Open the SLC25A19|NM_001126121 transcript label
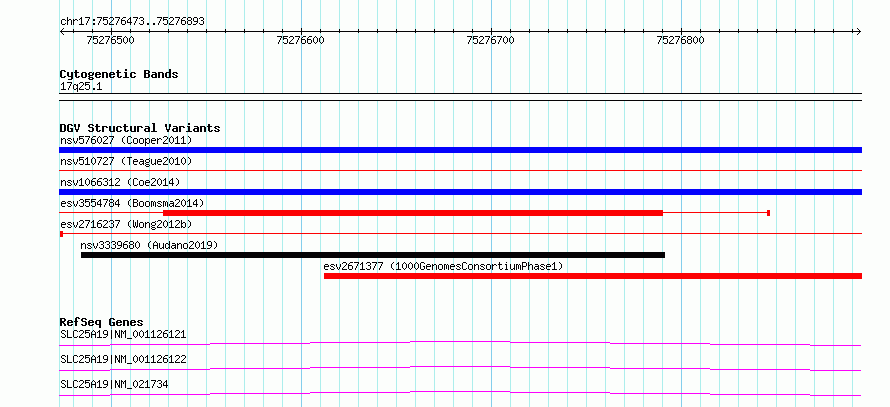Viewport: 890px width, 407px height. pyautogui.click(x=123, y=334)
